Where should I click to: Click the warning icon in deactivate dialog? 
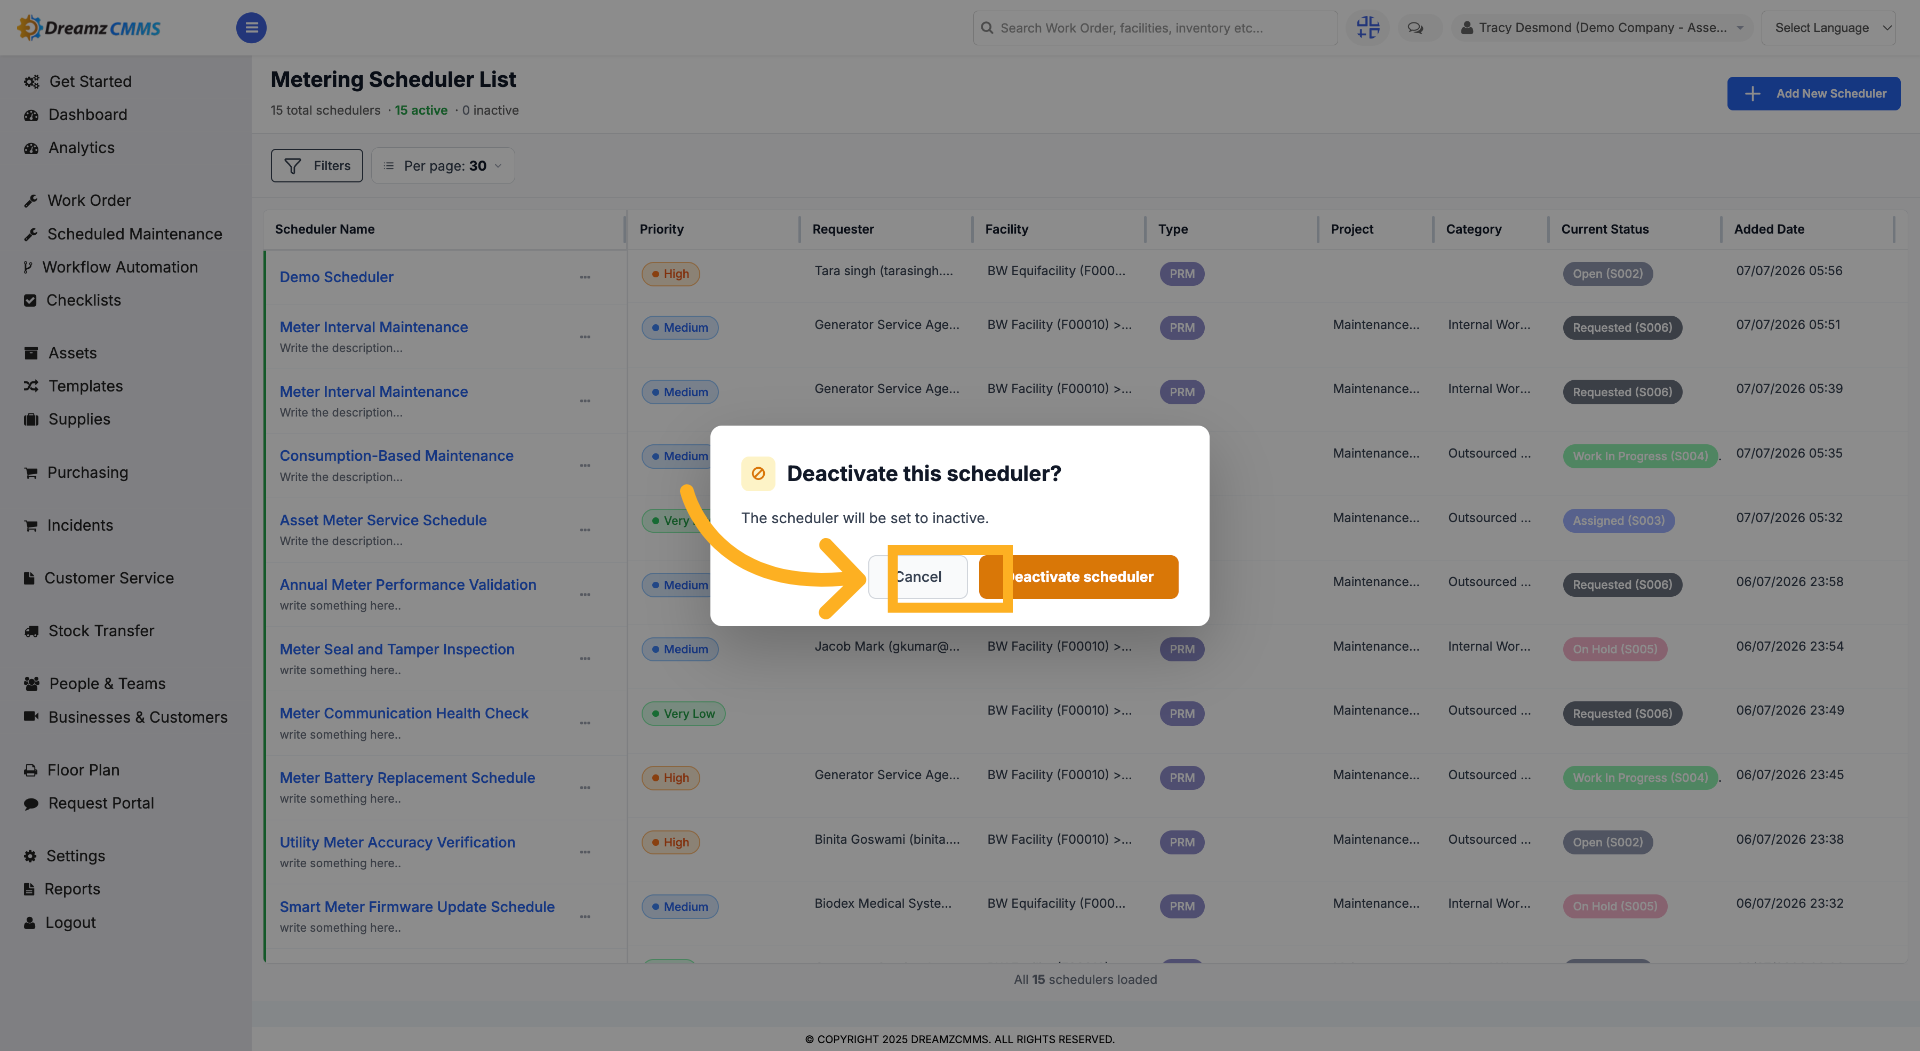[x=758, y=474]
